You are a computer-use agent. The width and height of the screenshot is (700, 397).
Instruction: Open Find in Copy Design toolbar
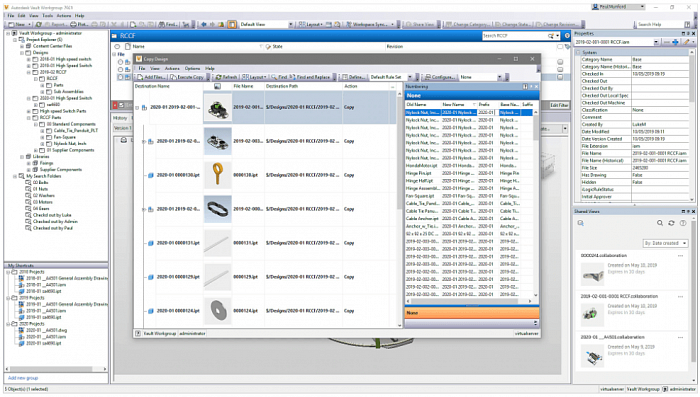coord(279,77)
